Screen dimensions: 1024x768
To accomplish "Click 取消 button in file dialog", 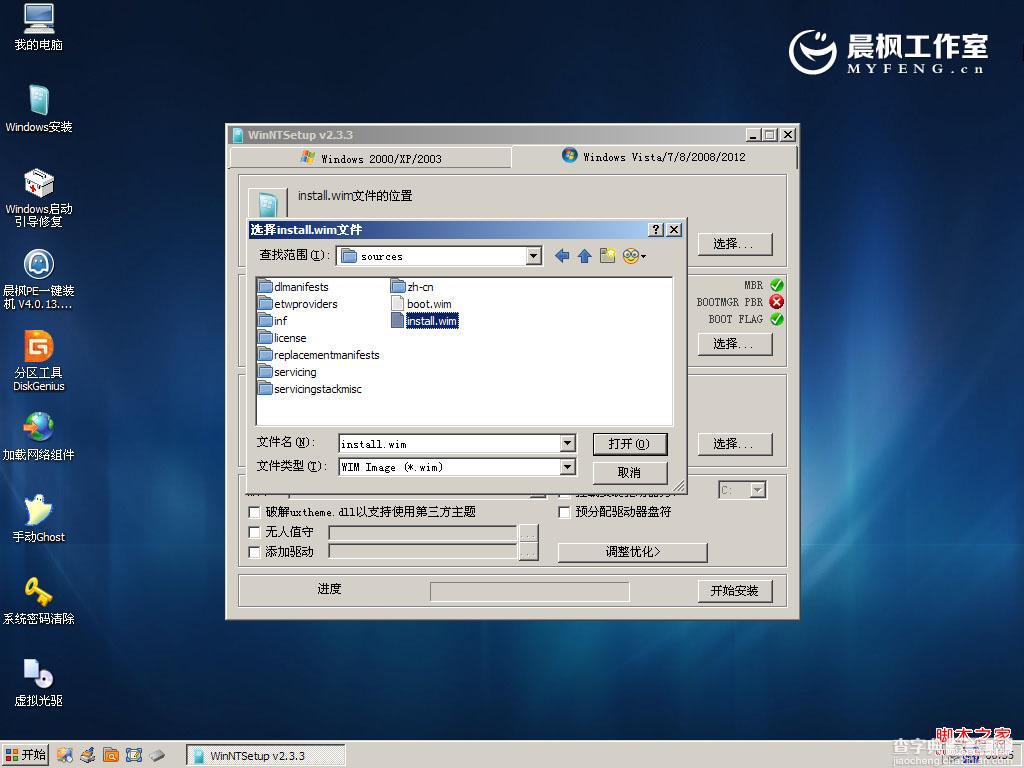I will (x=630, y=472).
